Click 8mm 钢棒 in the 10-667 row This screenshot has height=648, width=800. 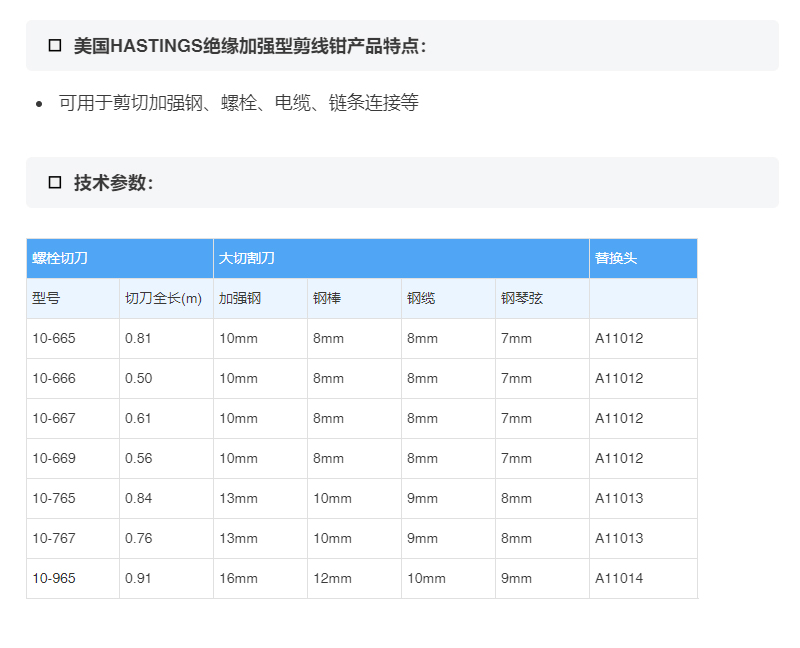click(329, 418)
